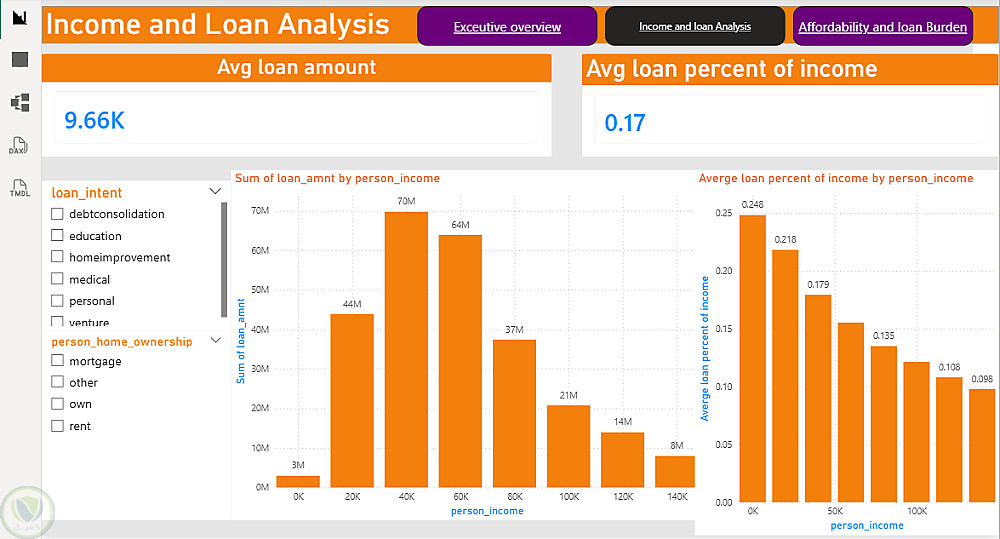
Task: Click the 21M bar at 100K income
Action: tap(569, 447)
